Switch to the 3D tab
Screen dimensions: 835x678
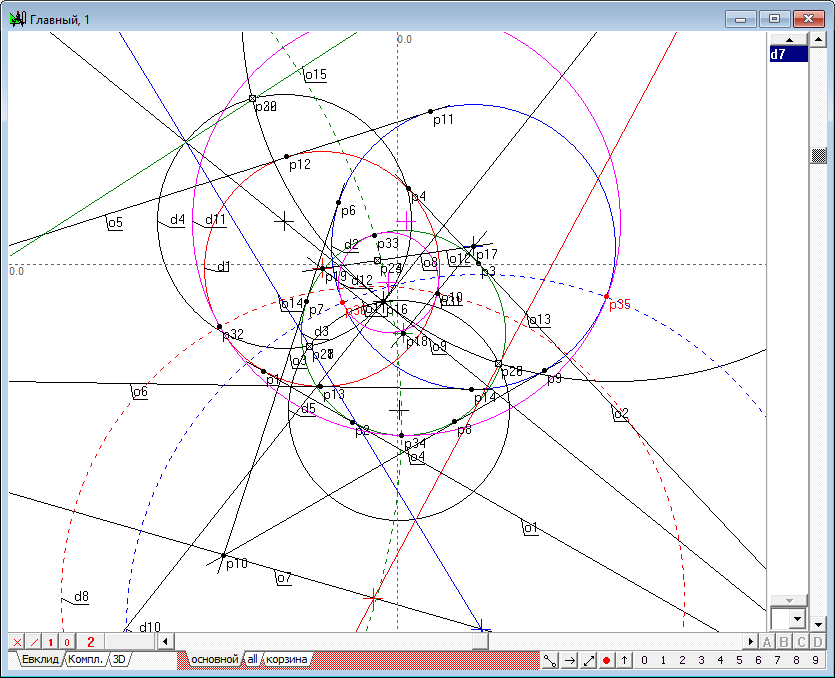[119, 659]
